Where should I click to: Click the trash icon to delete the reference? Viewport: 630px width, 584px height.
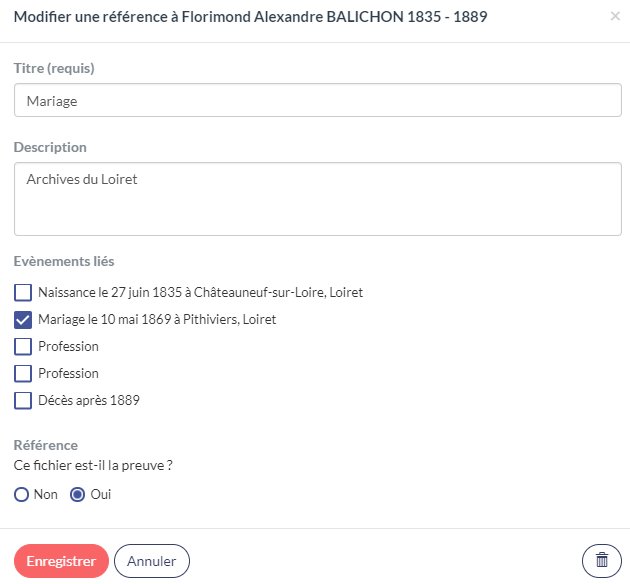click(601, 561)
